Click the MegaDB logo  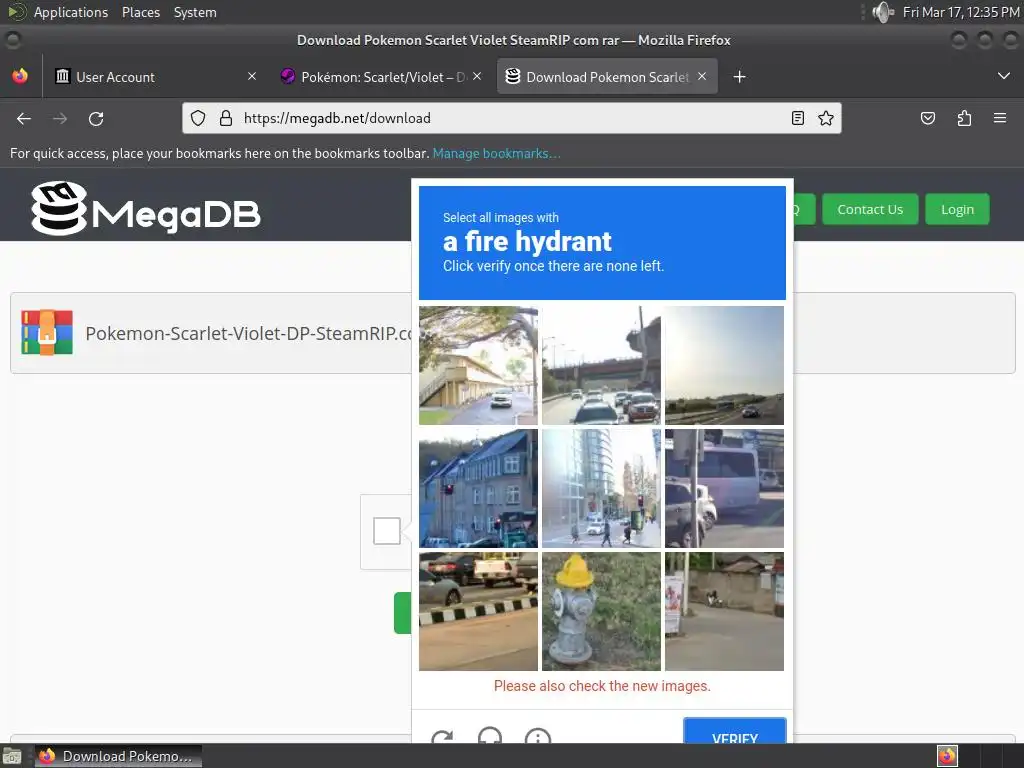coord(146,209)
